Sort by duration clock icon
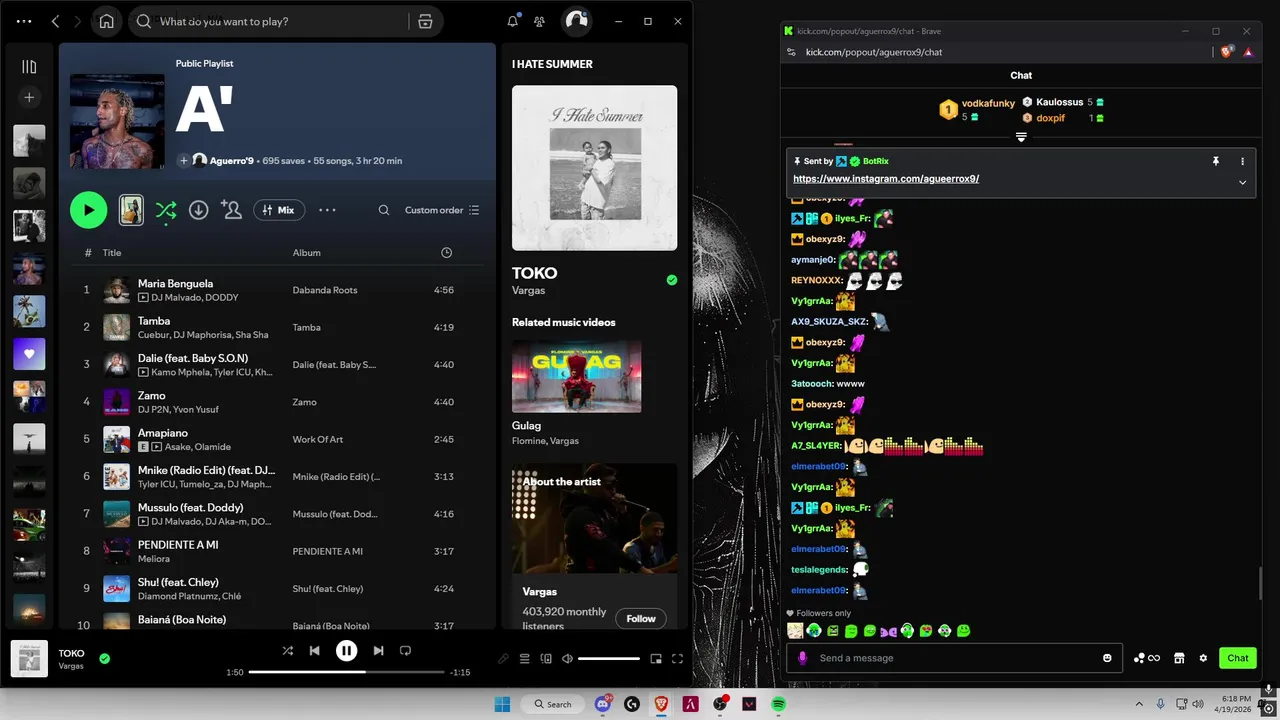The image size is (1280, 720). (446, 253)
